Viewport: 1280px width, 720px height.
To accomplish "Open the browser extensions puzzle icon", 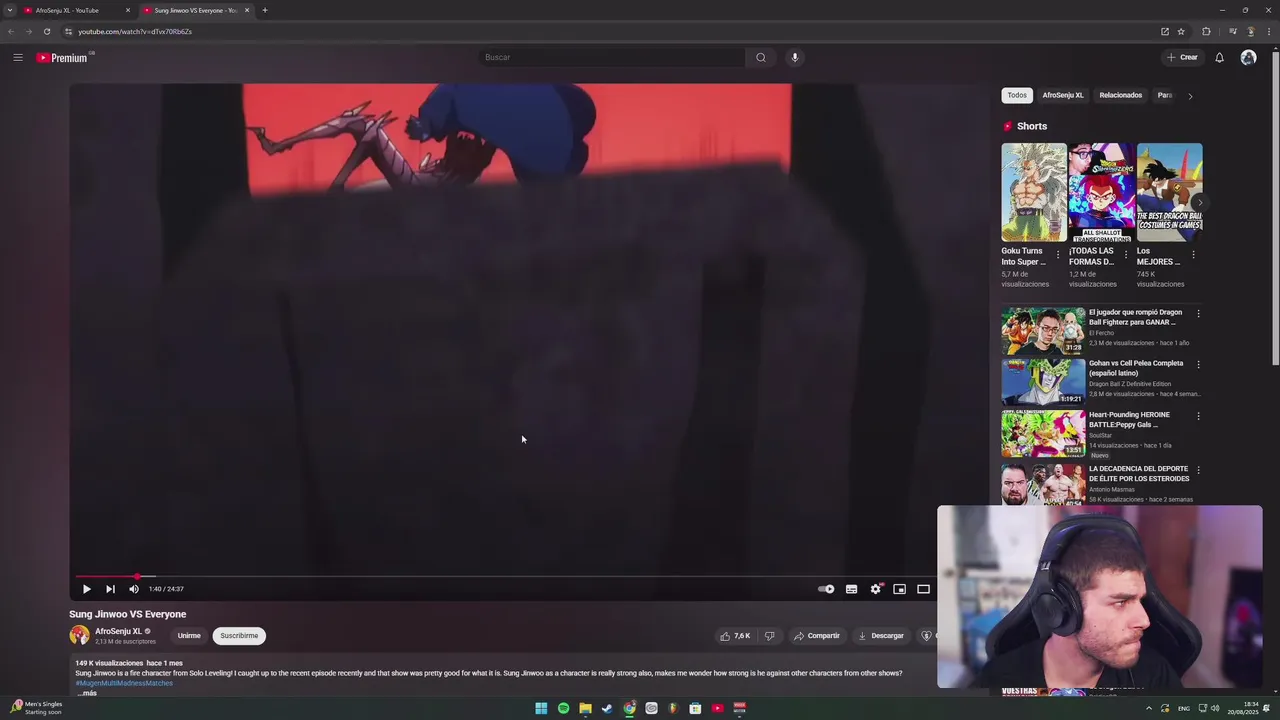I will click(1206, 31).
